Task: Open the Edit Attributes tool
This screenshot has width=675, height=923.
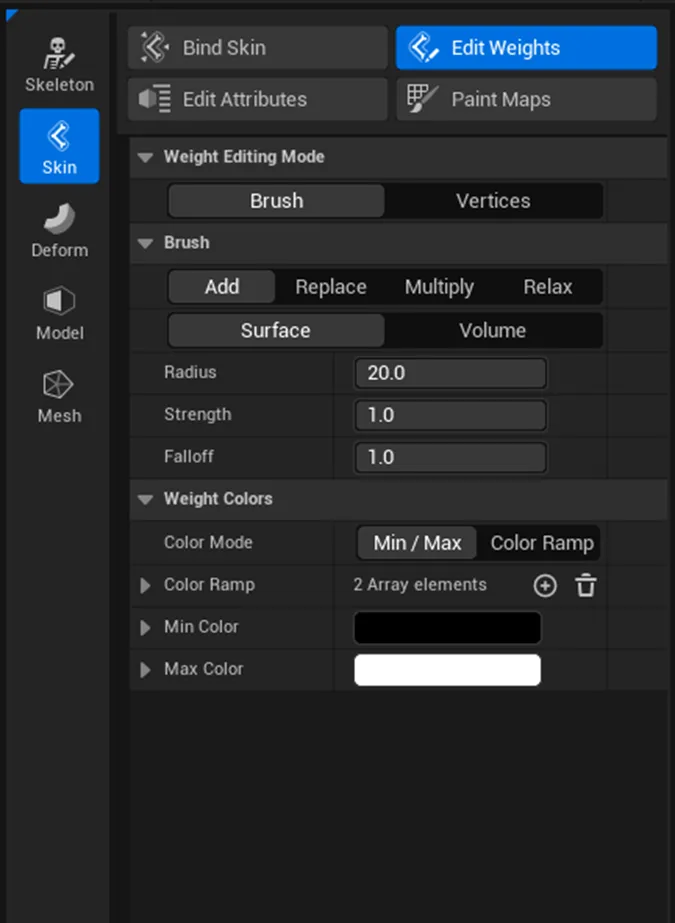Action: 257,100
